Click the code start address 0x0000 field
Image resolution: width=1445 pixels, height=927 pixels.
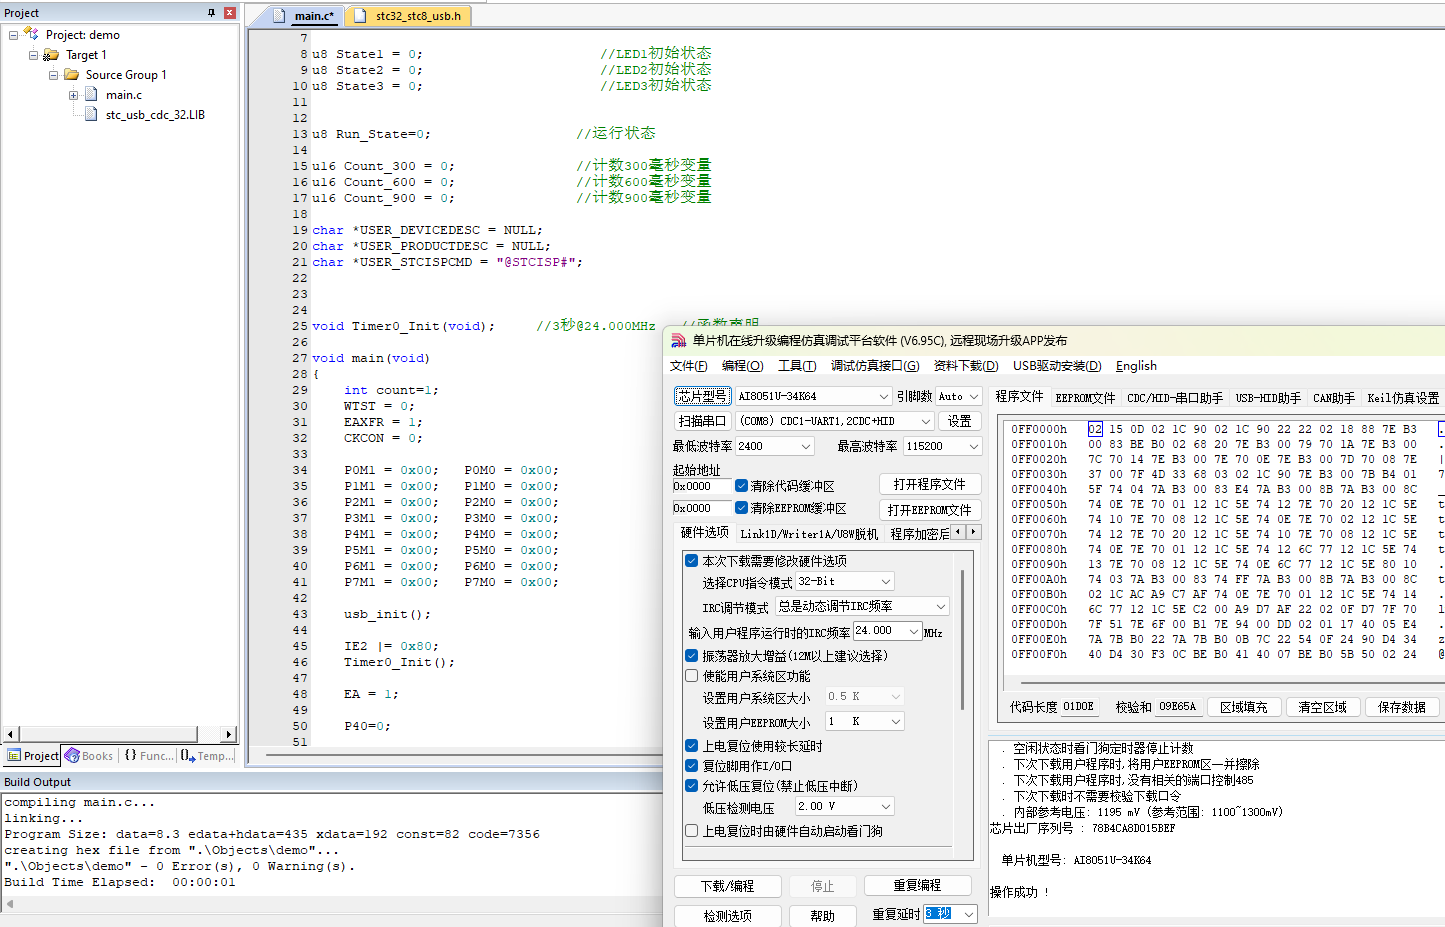click(x=701, y=486)
